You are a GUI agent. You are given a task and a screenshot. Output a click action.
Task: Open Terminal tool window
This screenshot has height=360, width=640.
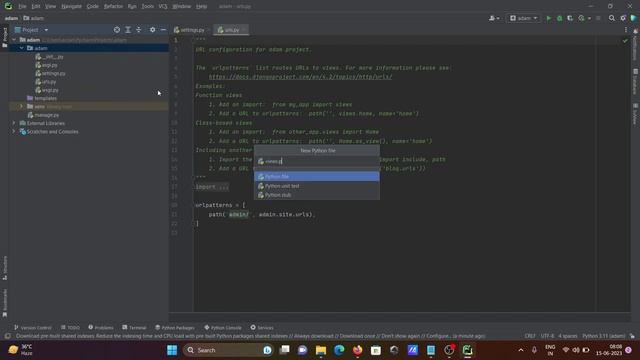[134, 327]
